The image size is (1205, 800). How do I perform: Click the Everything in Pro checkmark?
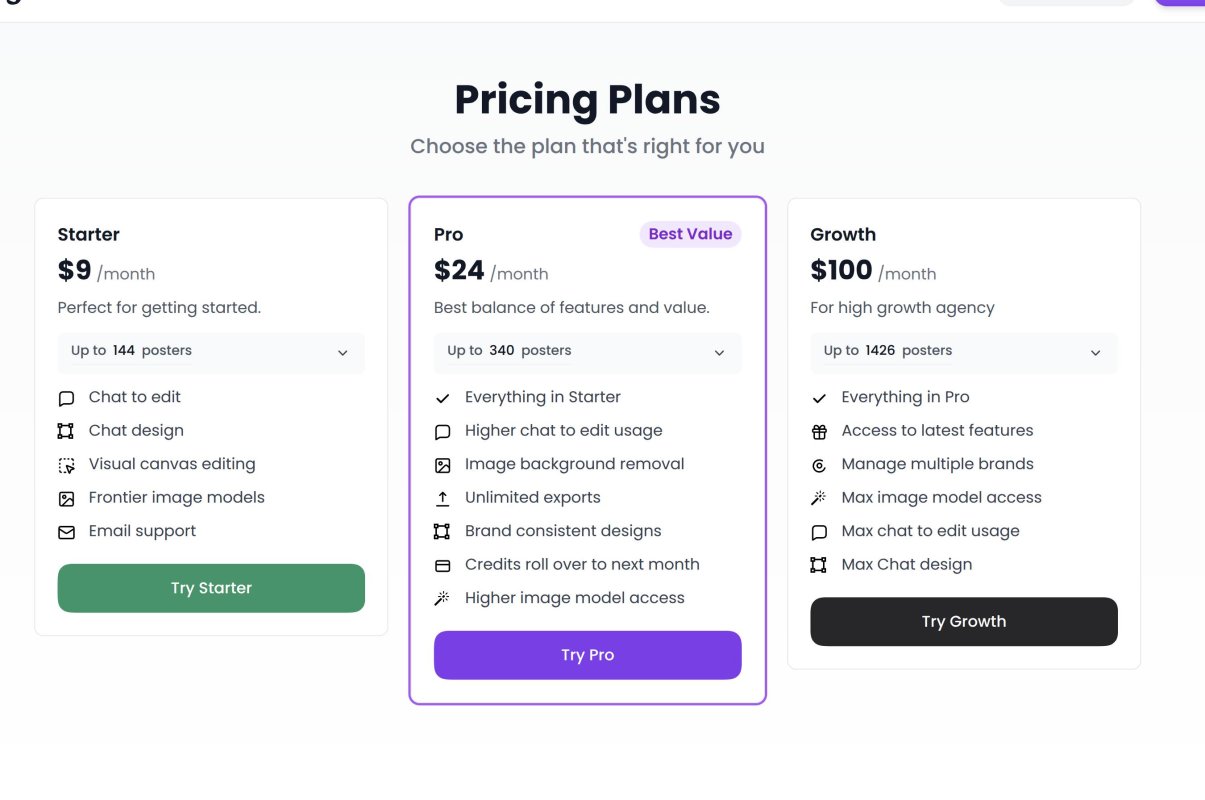819,398
